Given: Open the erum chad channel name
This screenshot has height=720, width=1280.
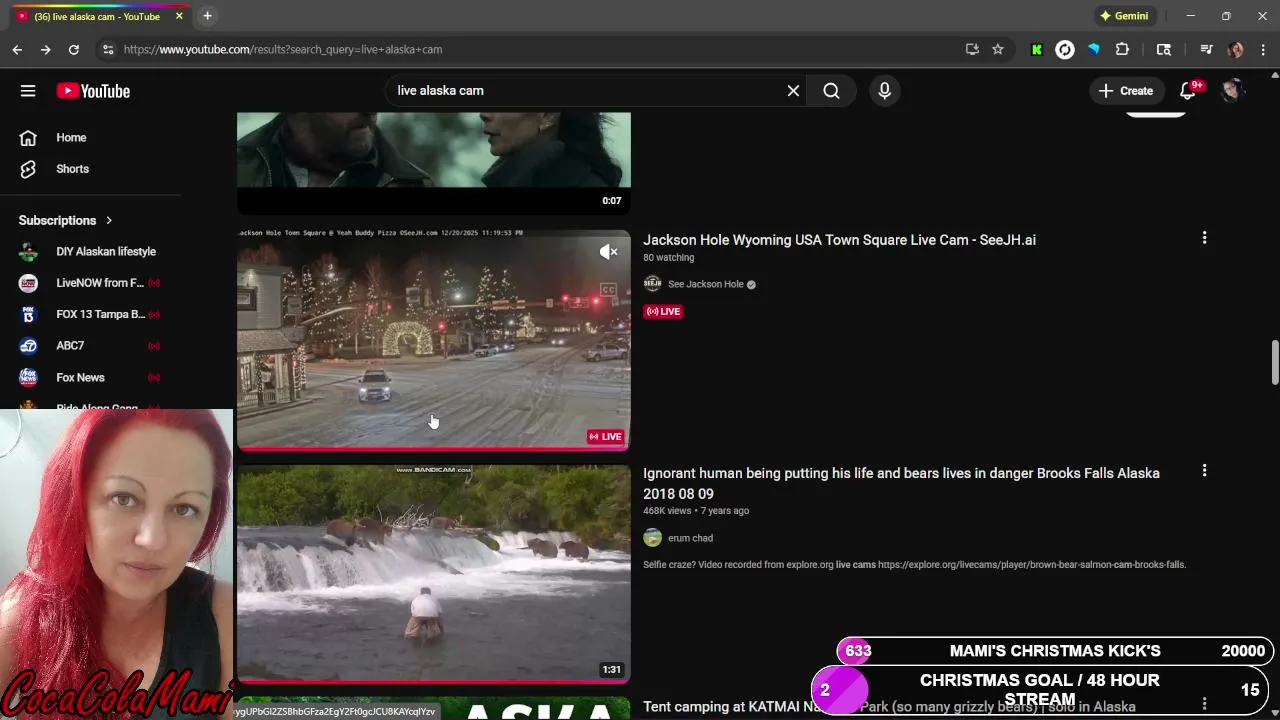Looking at the screenshot, I should (x=690, y=538).
